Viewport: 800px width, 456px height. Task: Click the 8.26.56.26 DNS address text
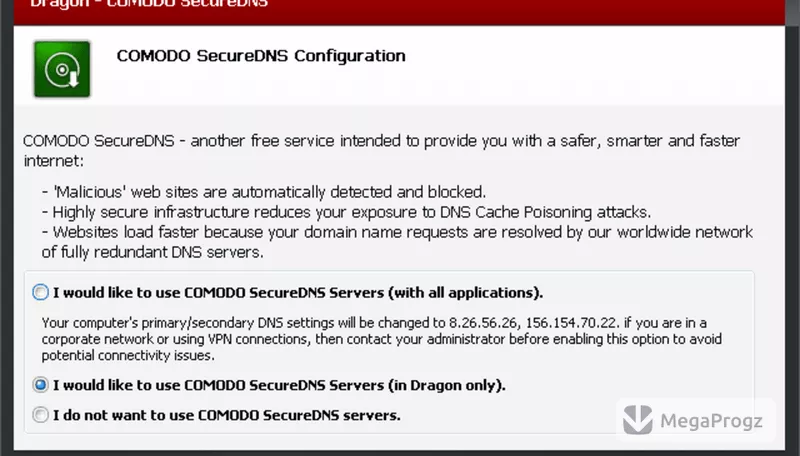pos(483,323)
